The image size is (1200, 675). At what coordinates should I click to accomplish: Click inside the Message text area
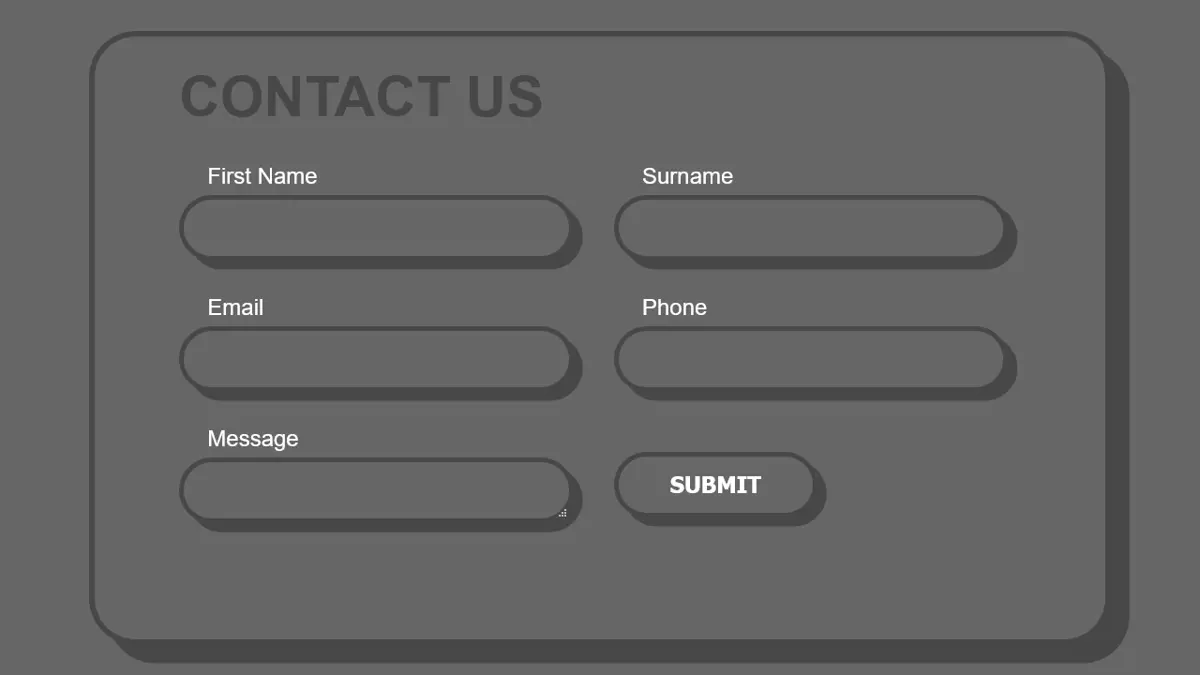(x=375, y=489)
